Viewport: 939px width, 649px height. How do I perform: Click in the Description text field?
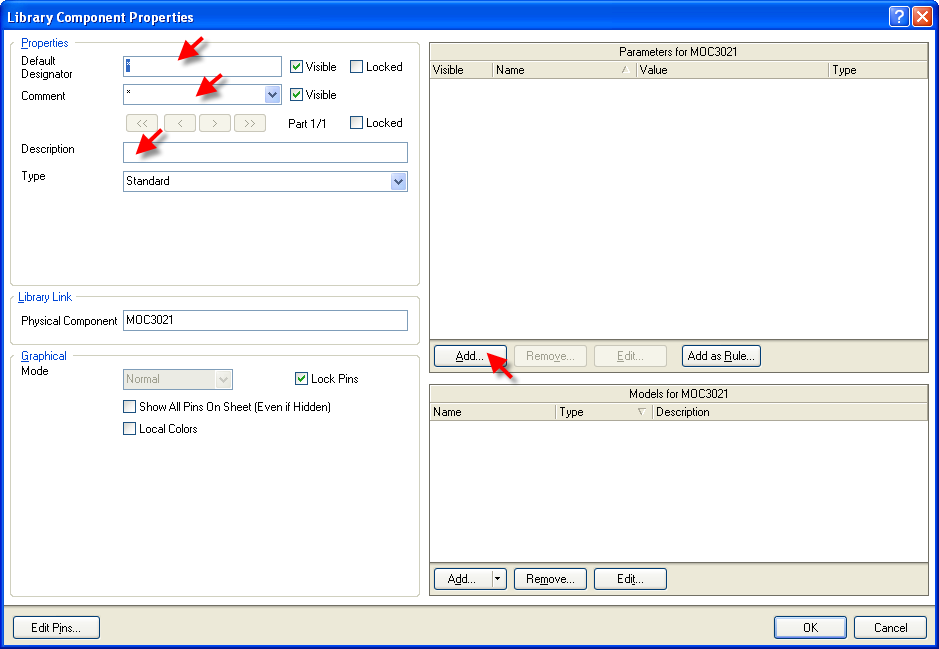(265, 152)
